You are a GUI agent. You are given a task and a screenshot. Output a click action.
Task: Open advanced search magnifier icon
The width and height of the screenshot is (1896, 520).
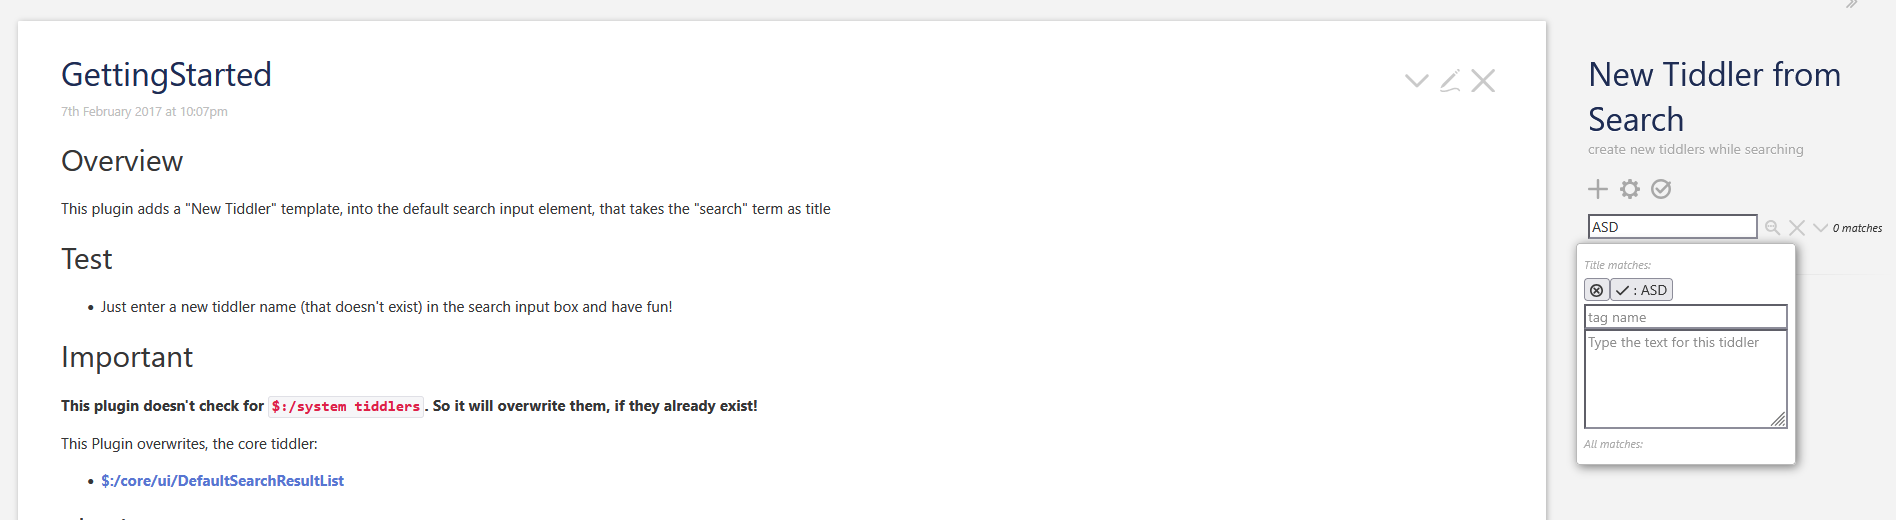pyautogui.click(x=1772, y=228)
